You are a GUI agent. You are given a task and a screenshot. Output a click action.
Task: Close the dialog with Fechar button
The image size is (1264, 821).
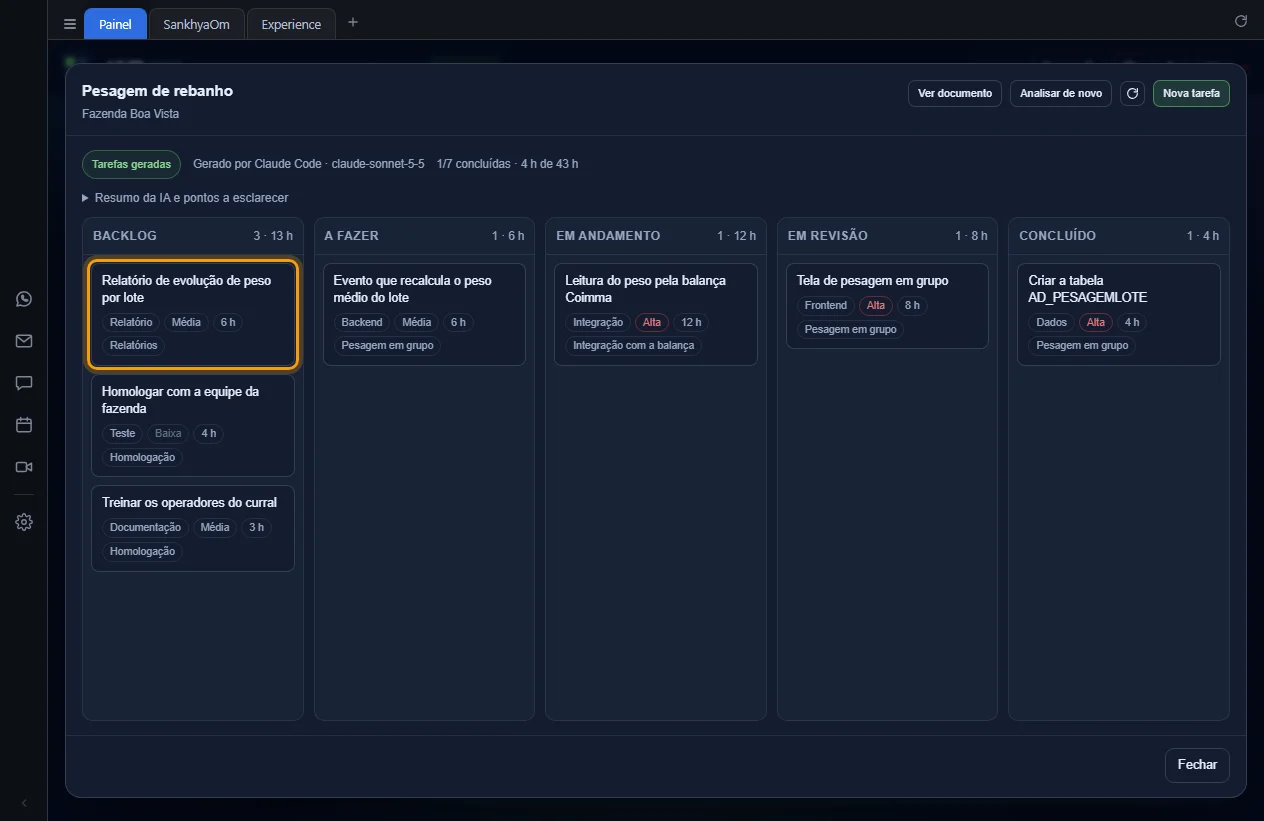pyautogui.click(x=1197, y=765)
